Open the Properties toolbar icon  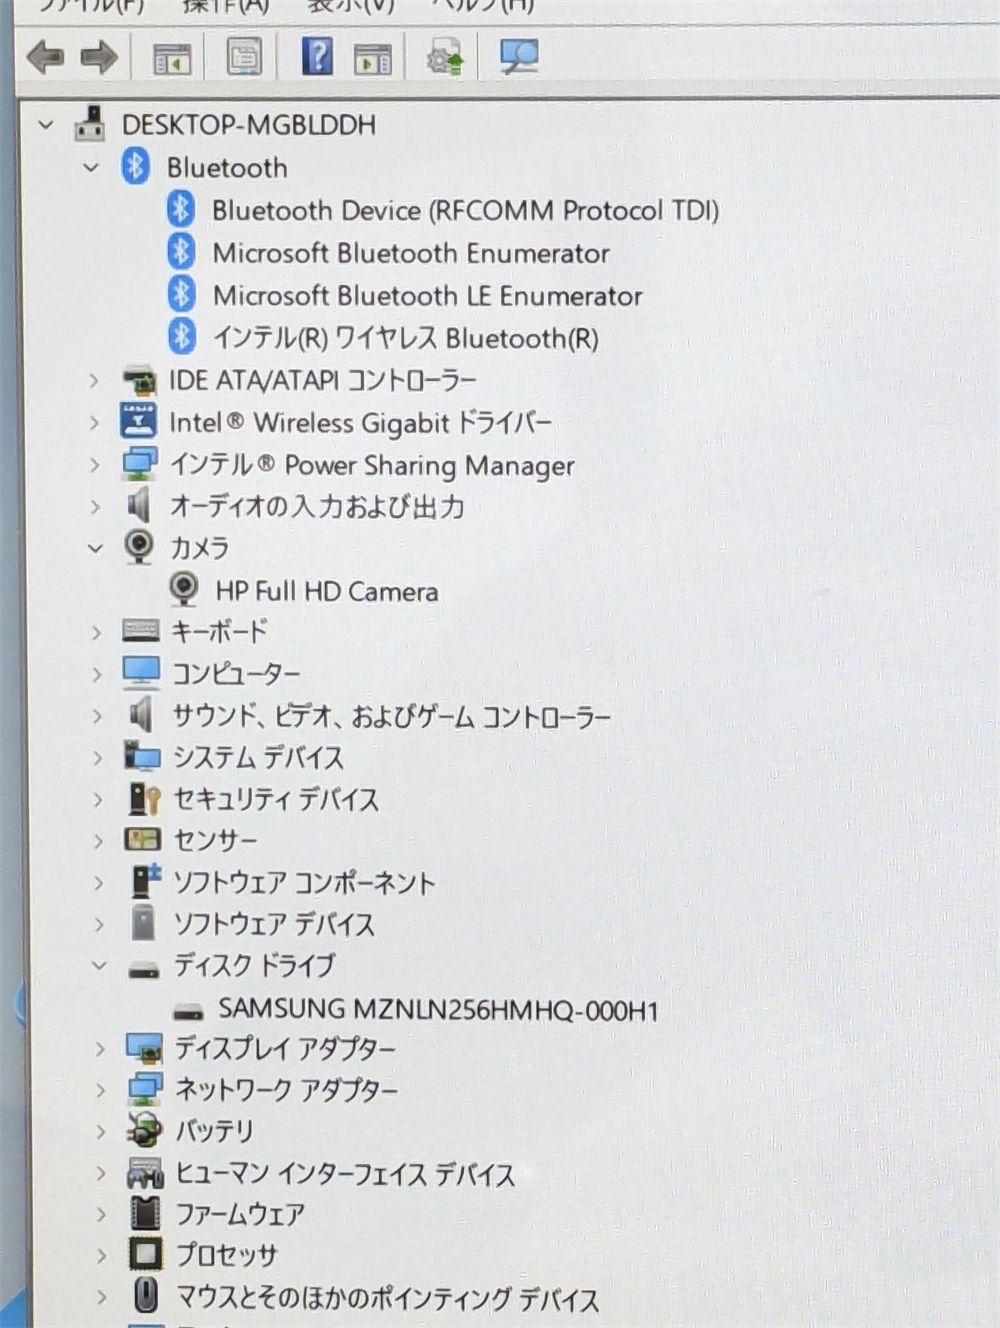tap(244, 56)
